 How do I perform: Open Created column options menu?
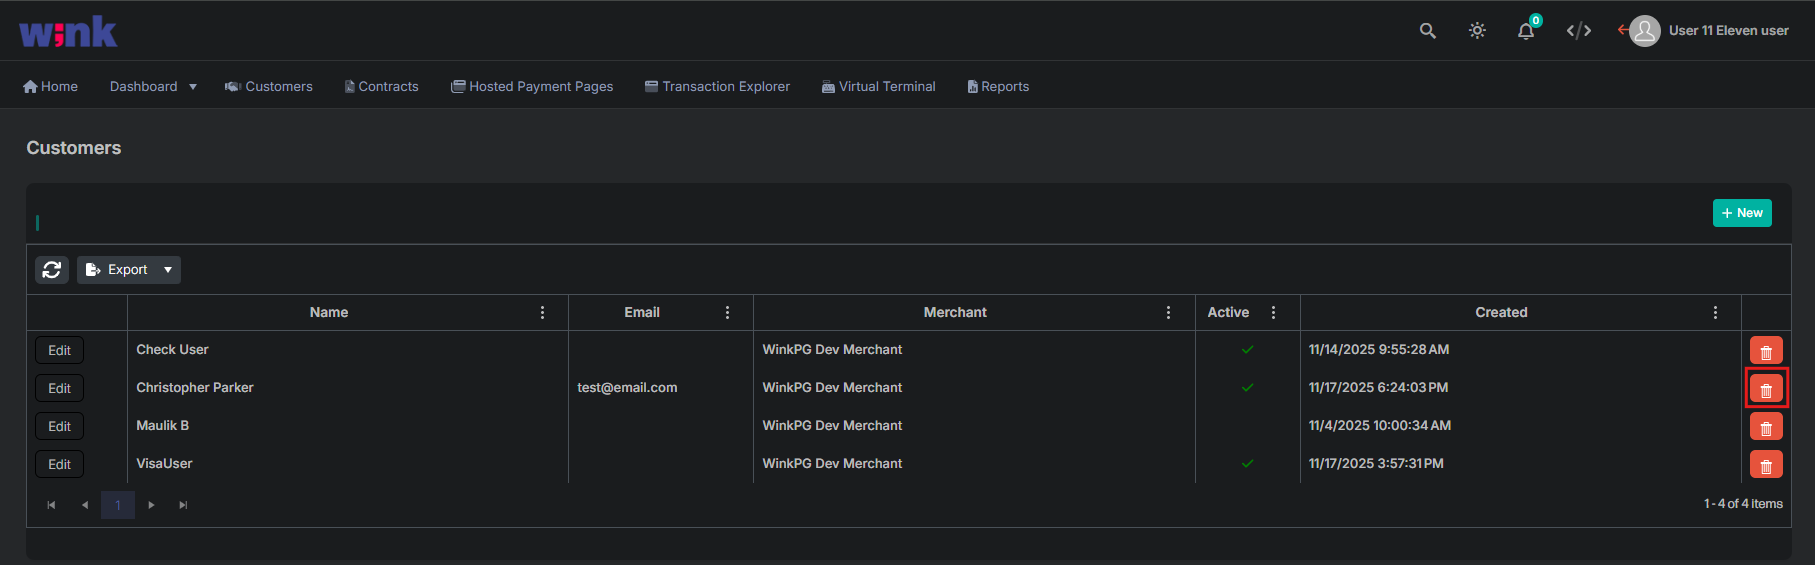click(x=1716, y=313)
